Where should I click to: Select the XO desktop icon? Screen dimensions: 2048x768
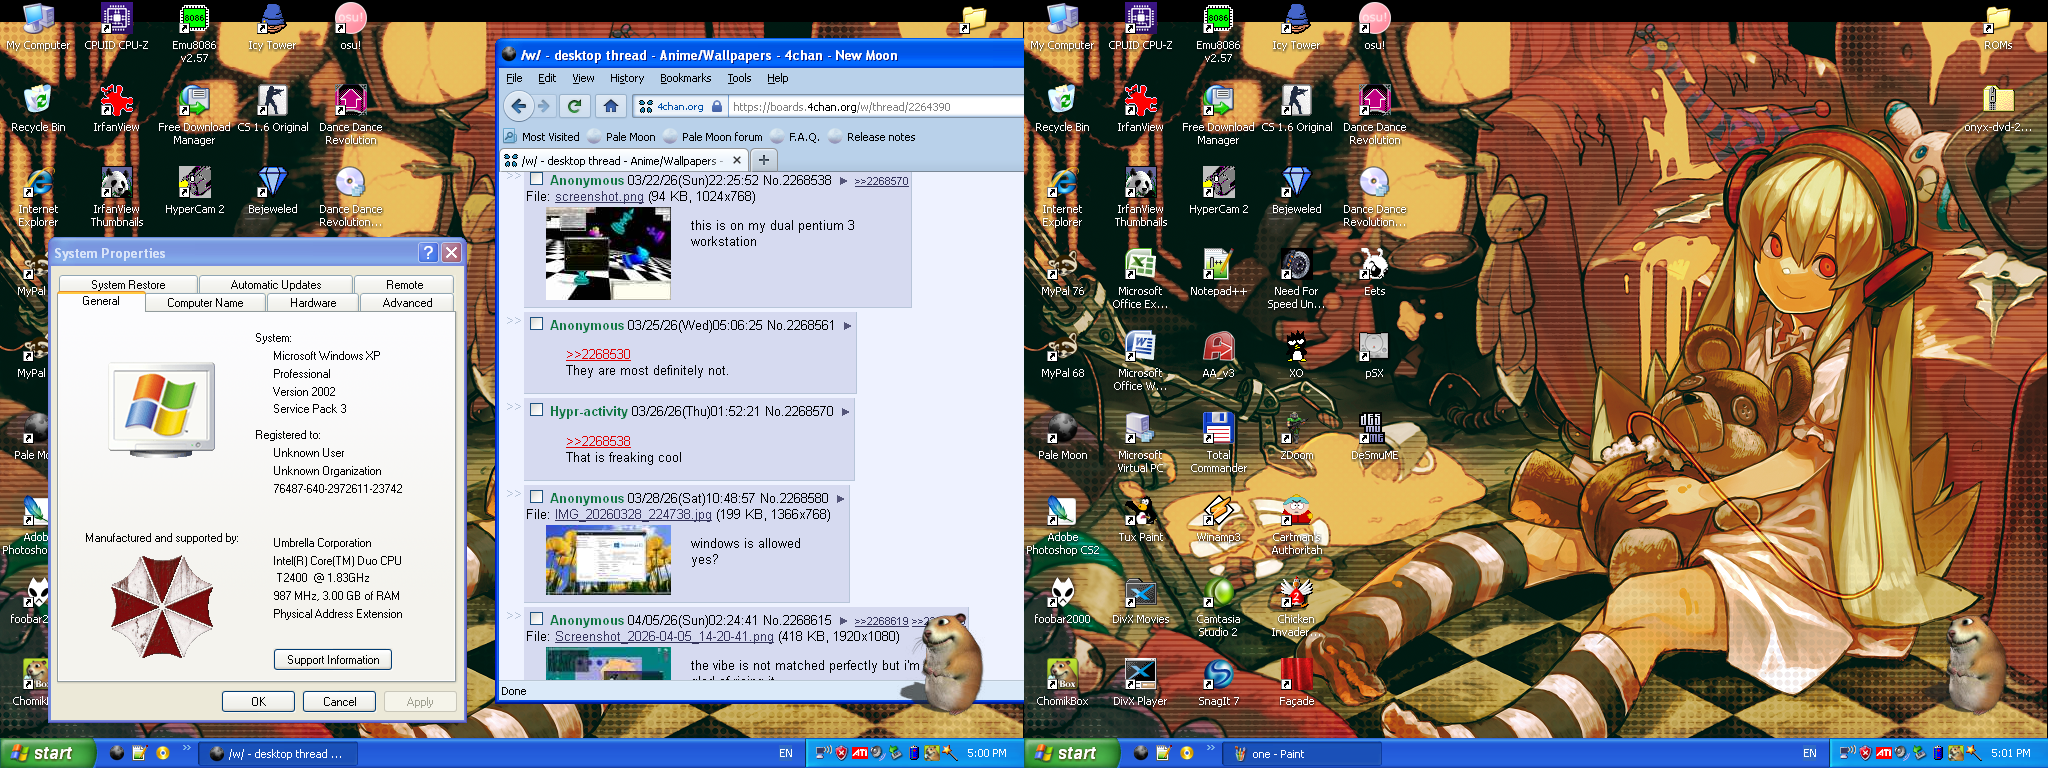click(x=1296, y=356)
